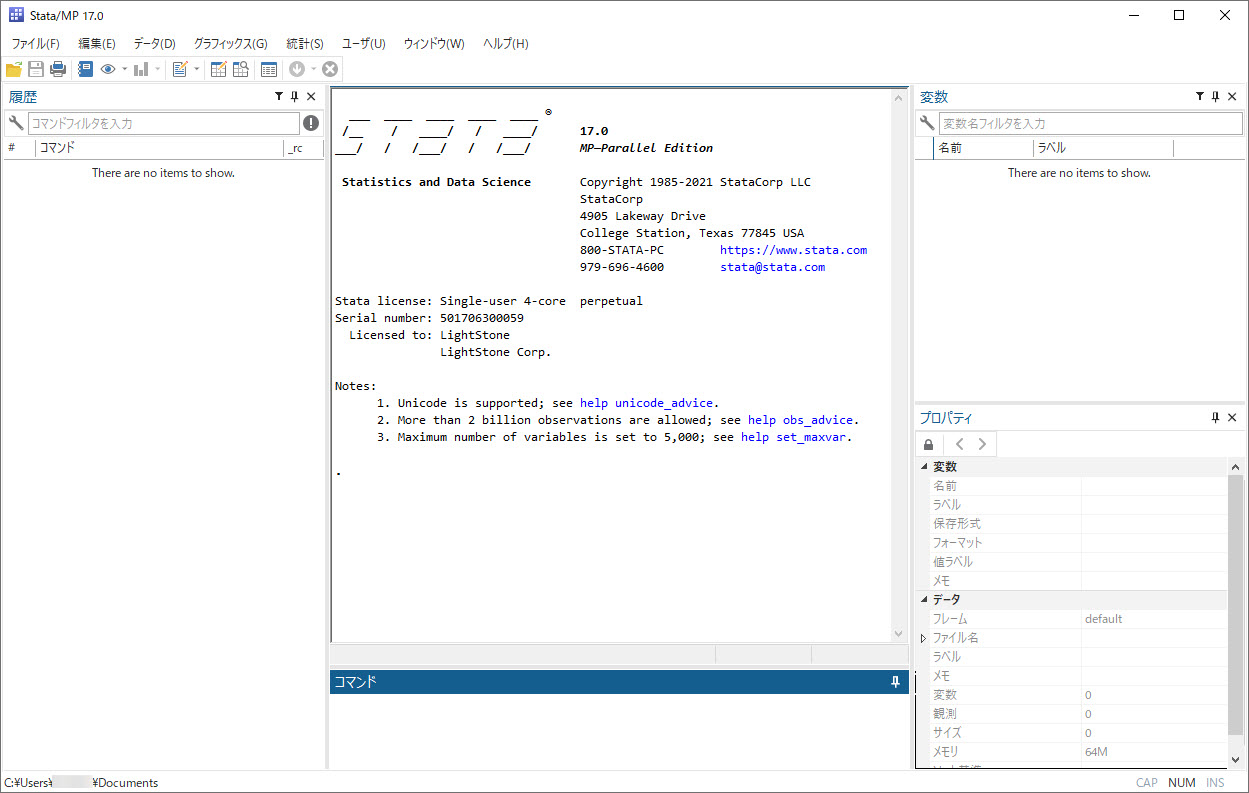Image resolution: width=1249 pixels, height=793 pixels.
Task: Close the Properties (プロパティ) panel
Action: coord(1232,418)
